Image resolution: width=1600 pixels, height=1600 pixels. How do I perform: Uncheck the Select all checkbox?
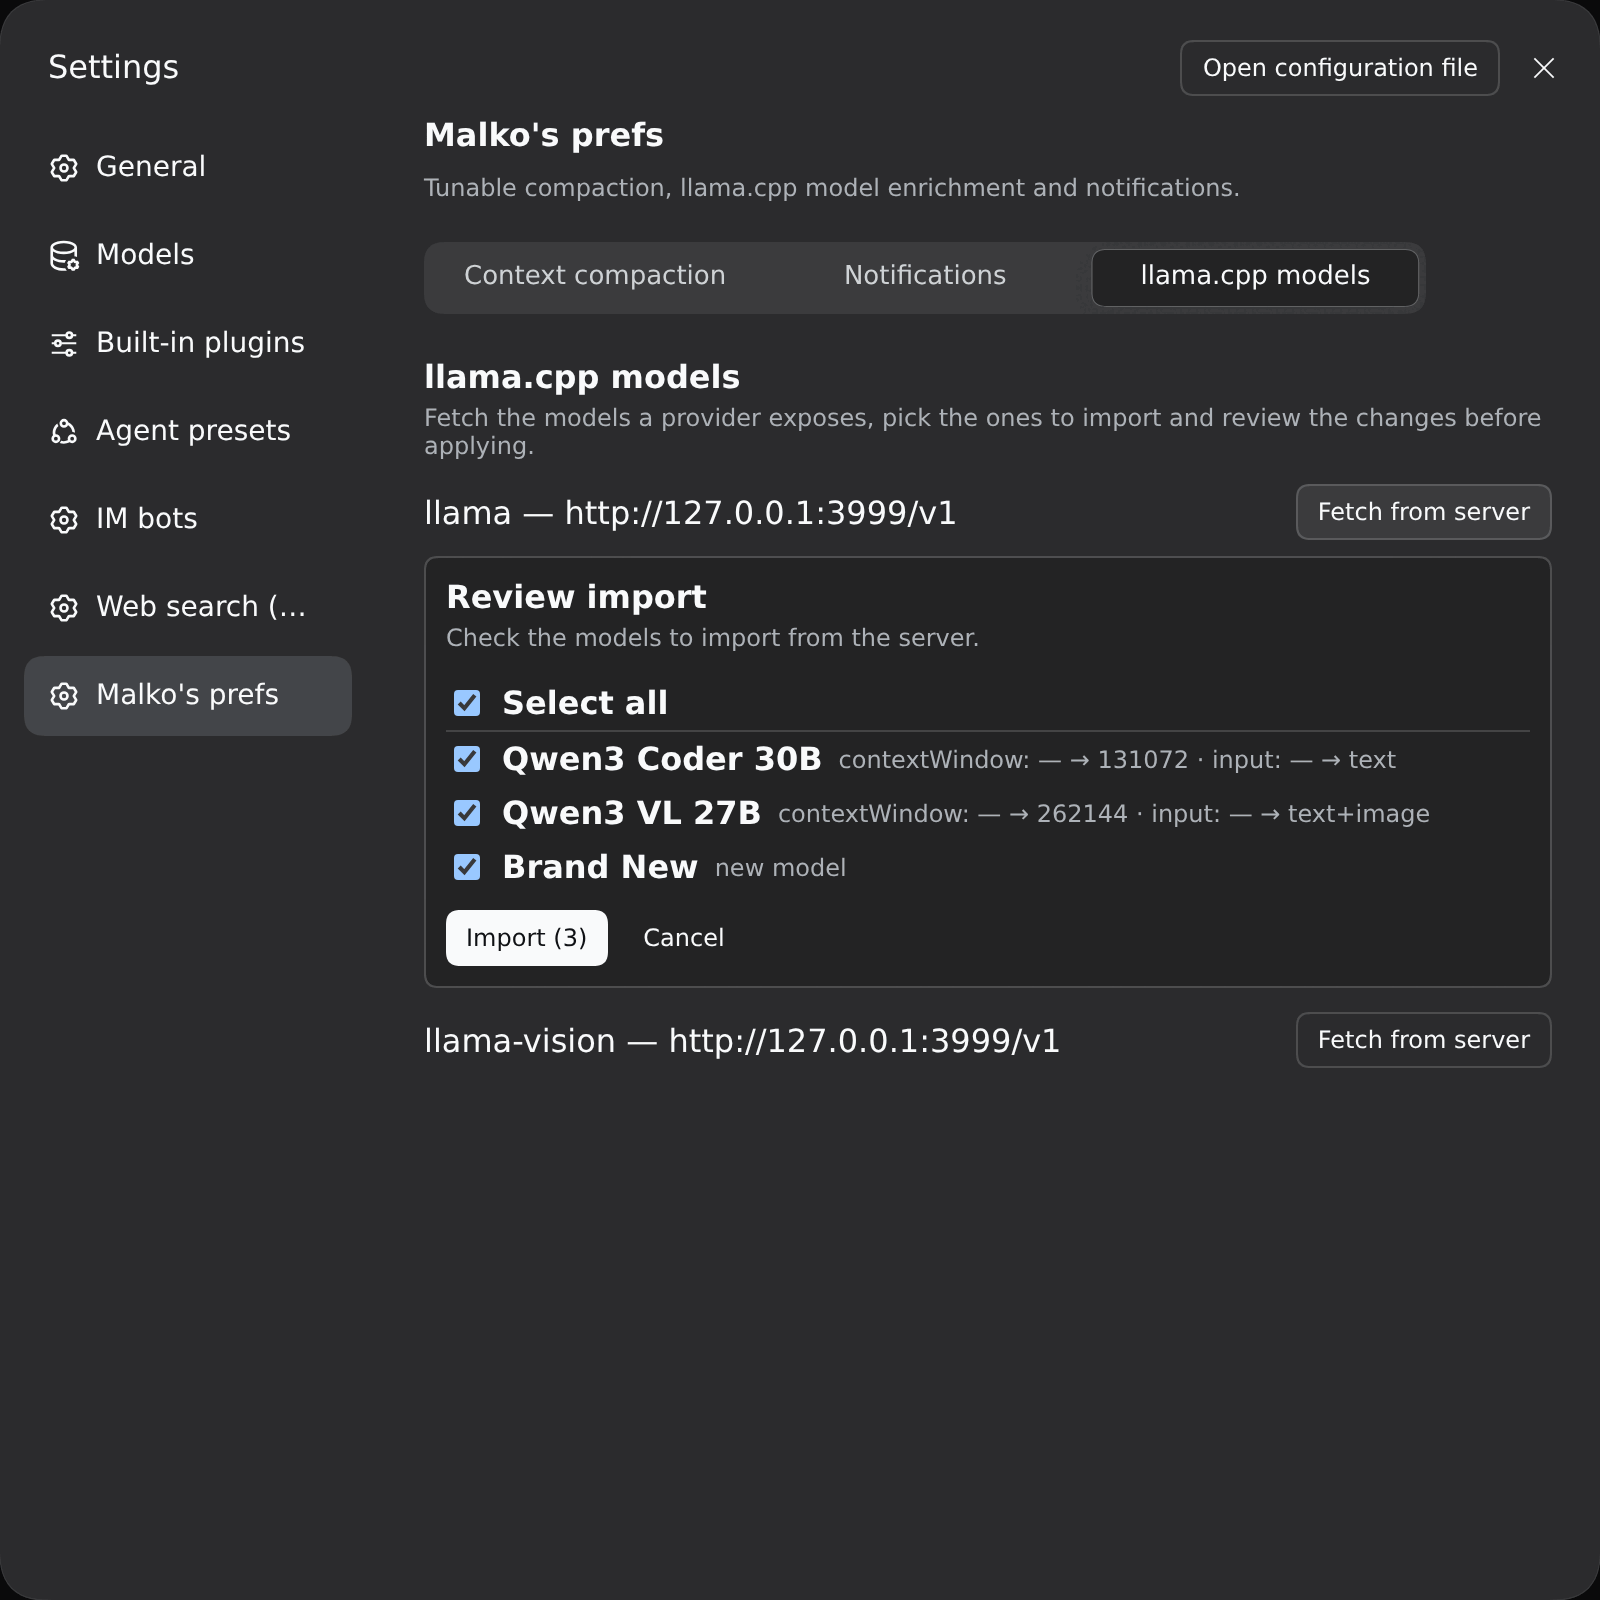(x=467, y=703)
